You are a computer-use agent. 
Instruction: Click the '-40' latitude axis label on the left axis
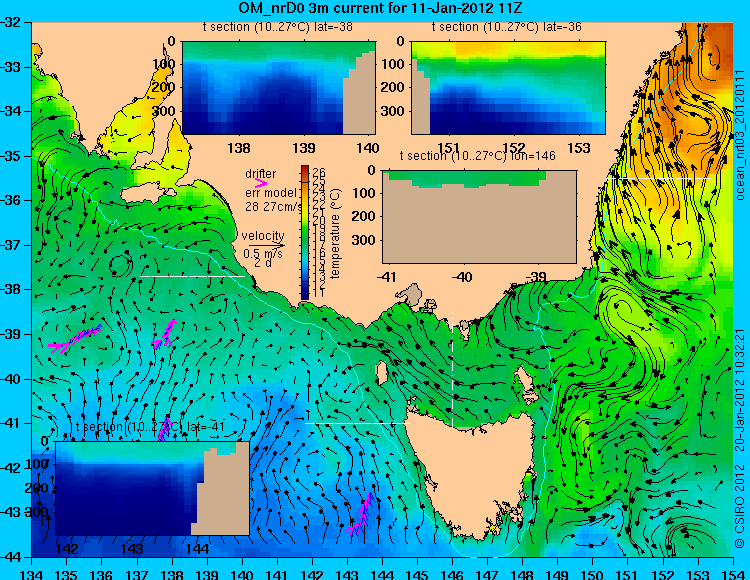pyautogui.click(x=11, y=379)
